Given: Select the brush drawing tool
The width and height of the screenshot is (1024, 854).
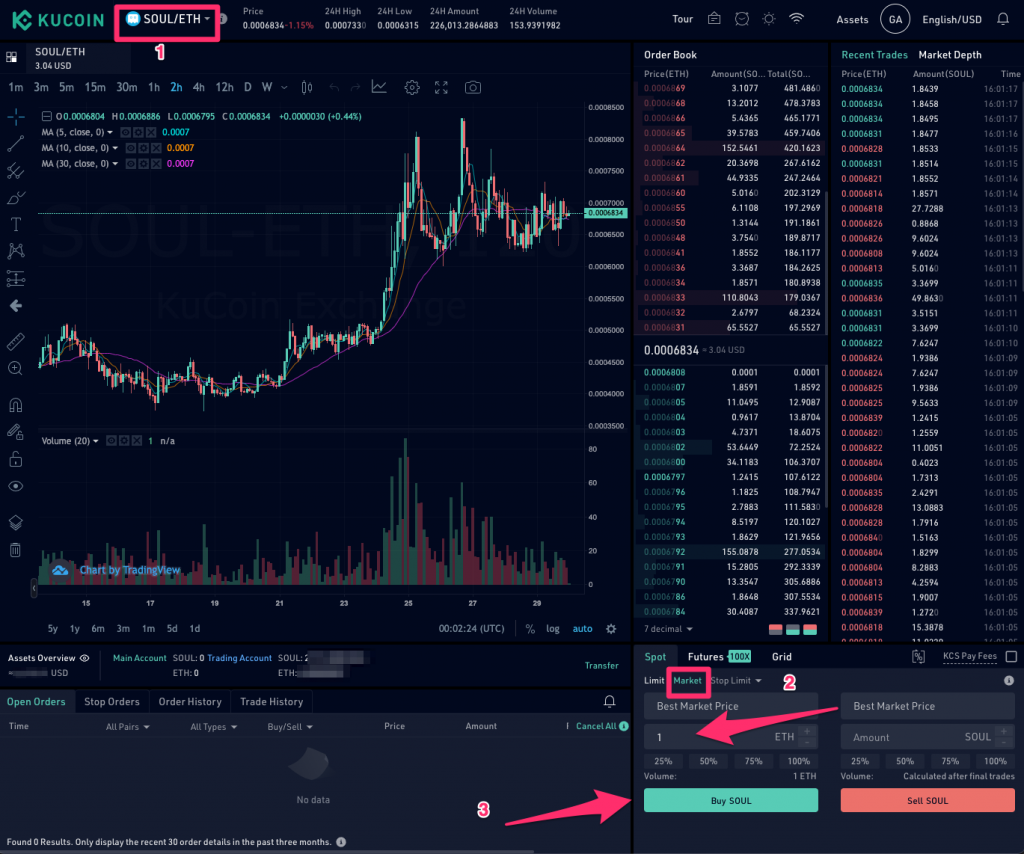Looking at the screenshot, I should (x=16, y=198).
